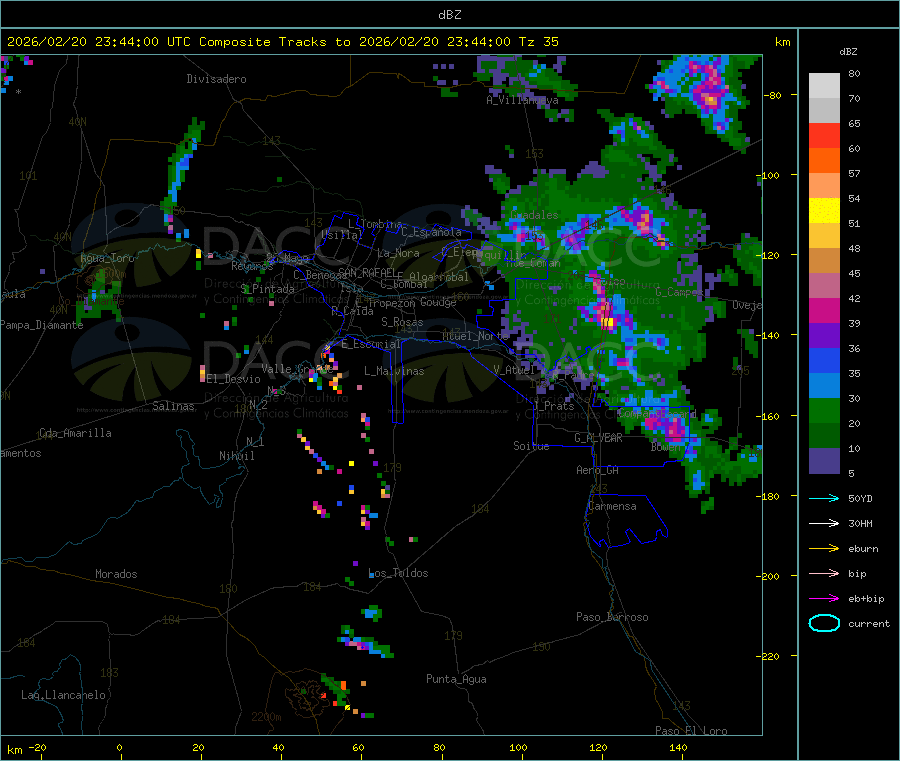
Task: Click the '2200m' elevation label
Action: (266, 717)
